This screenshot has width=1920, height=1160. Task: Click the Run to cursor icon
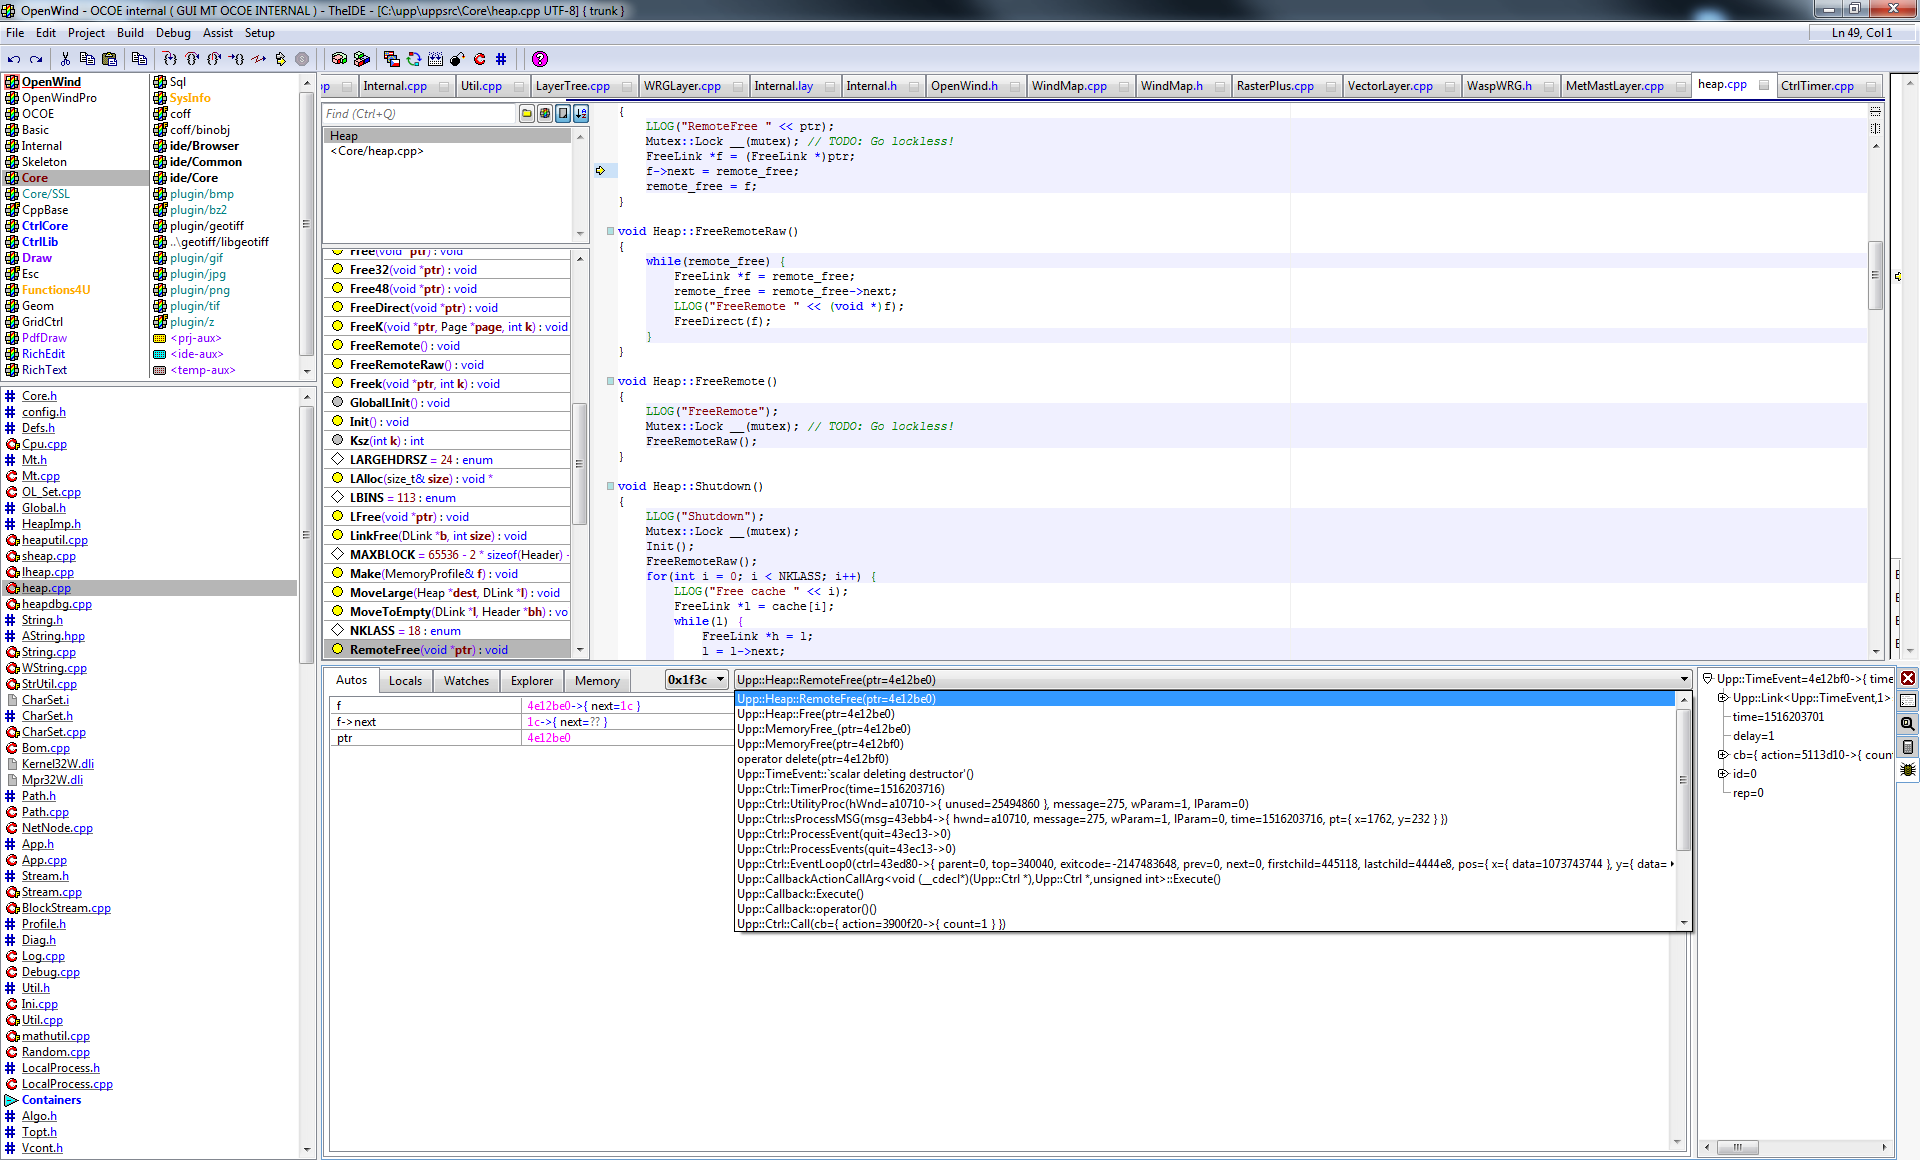[236, 59]
